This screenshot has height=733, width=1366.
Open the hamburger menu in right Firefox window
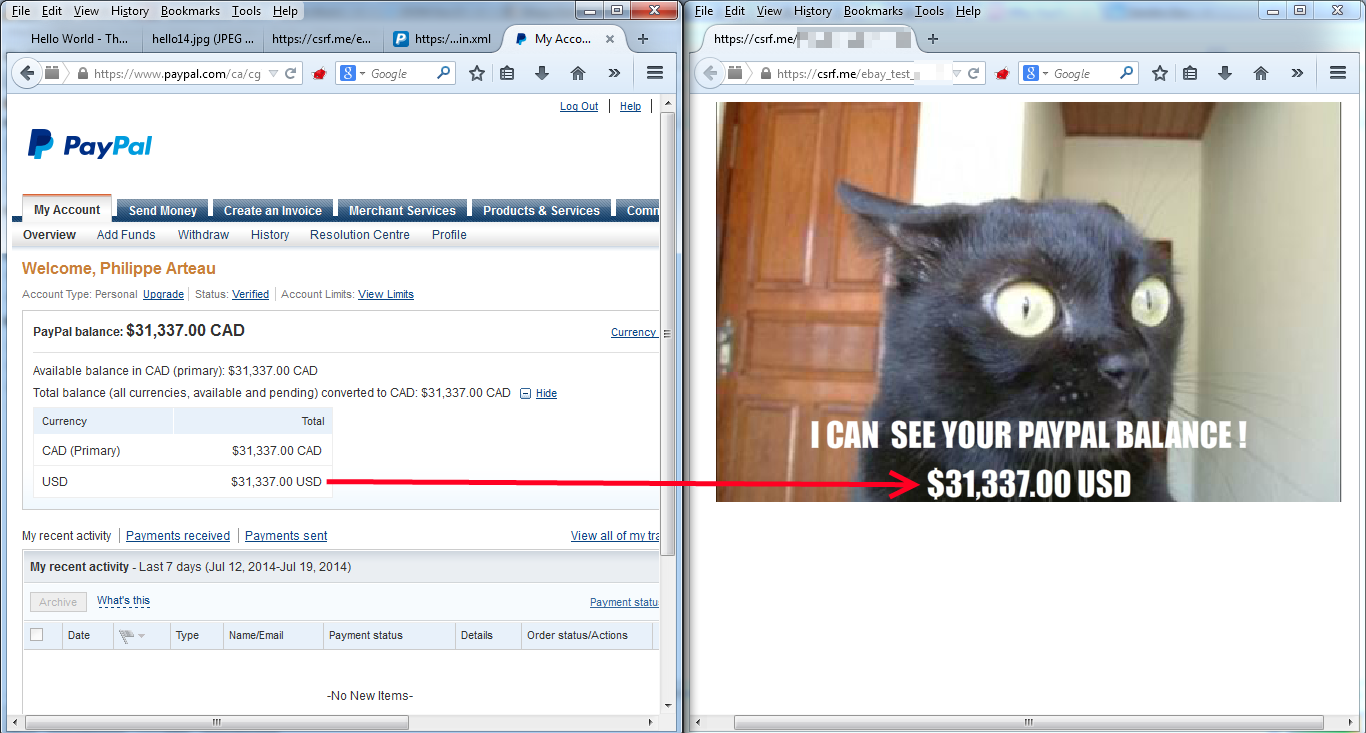pyautogui.click(x=1338, y=73)
